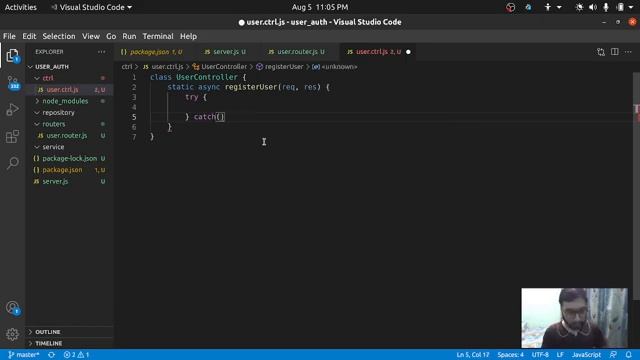This screenshot has height=360, width=640.
Task: Open editor more actions ellipsis
Action: coord(628,52)
